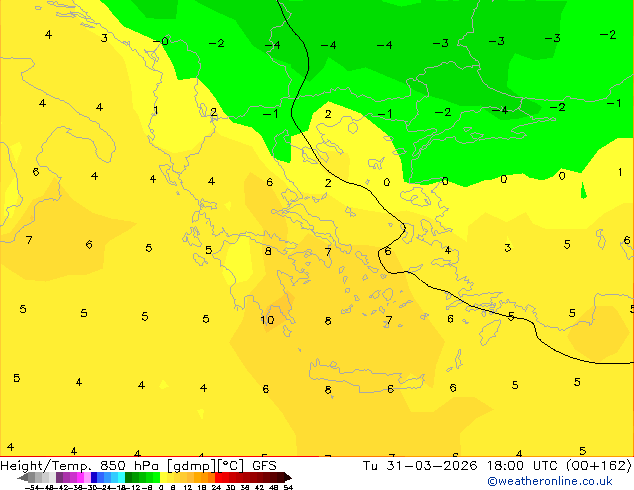Click the weatheronline.co.uk copyright link
This screenshot has height=490, width=634.
tap(550, 481)
